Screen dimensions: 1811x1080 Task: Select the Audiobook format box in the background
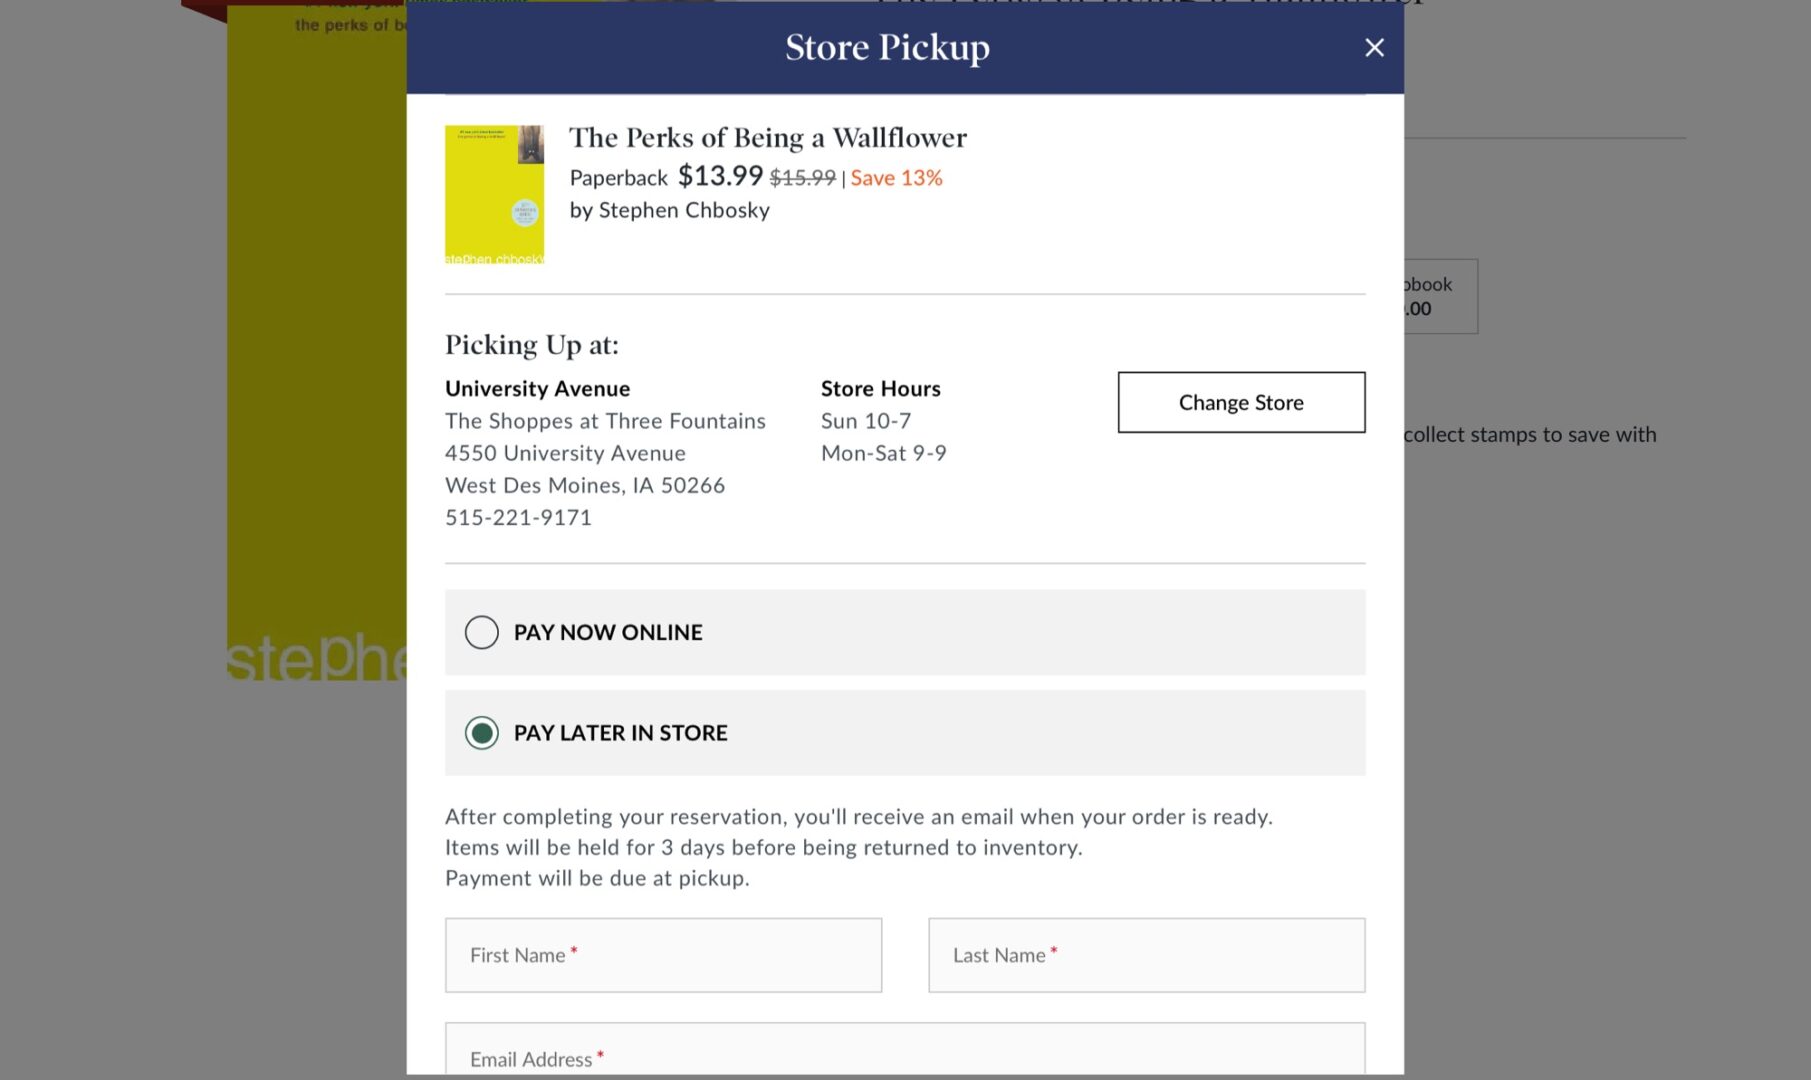tap(1438, 296)
